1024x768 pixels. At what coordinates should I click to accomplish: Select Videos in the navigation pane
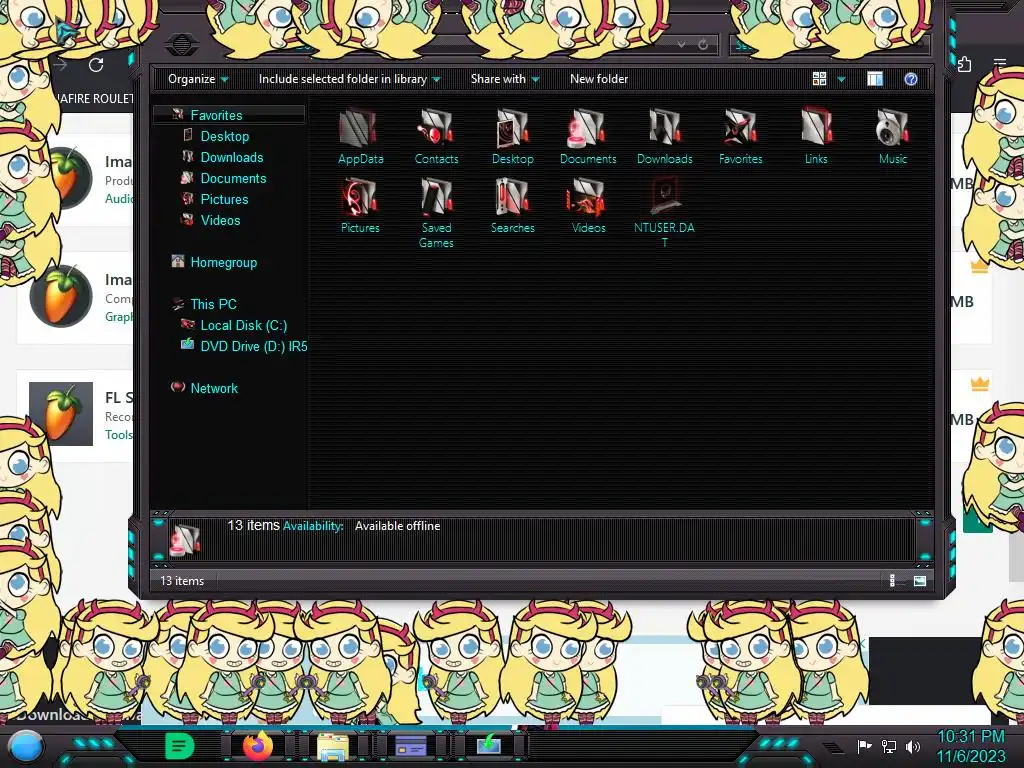(x=220, y=220)
